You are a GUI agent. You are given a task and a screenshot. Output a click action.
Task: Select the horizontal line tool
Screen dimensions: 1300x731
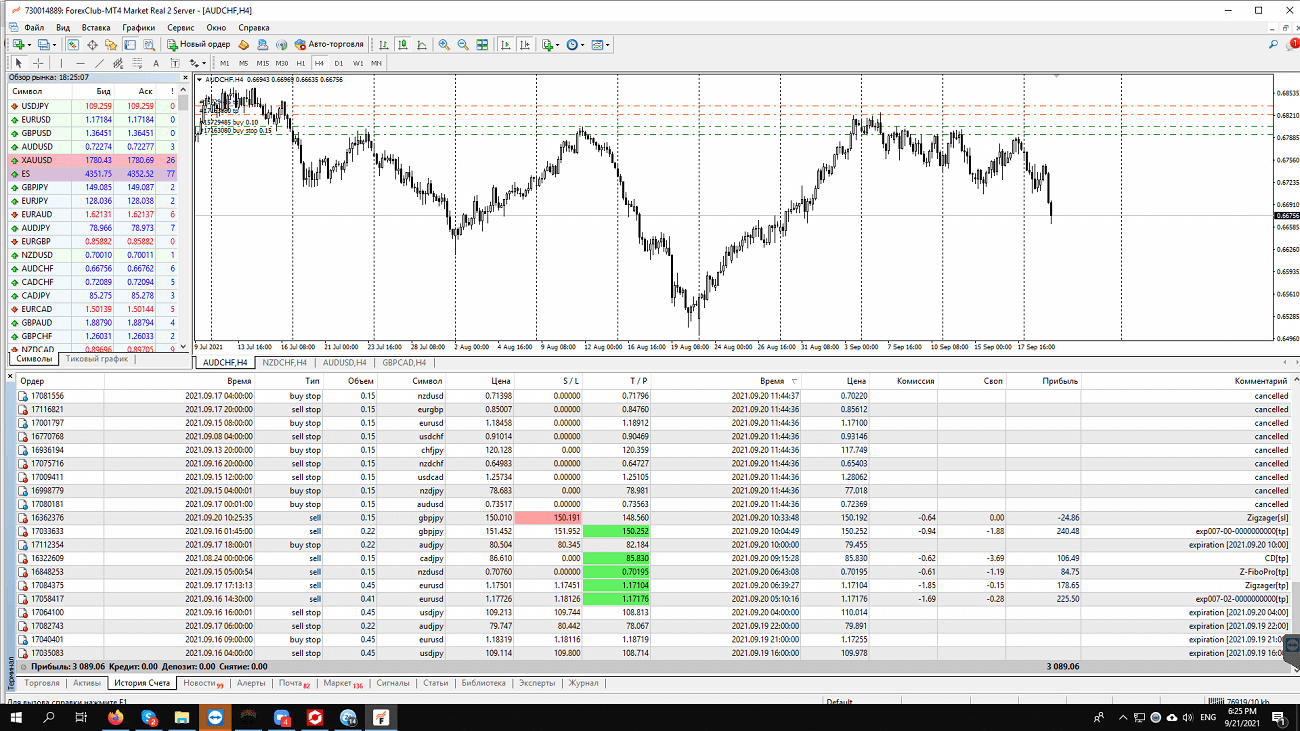pyautogui.click(x=80, y=63)
